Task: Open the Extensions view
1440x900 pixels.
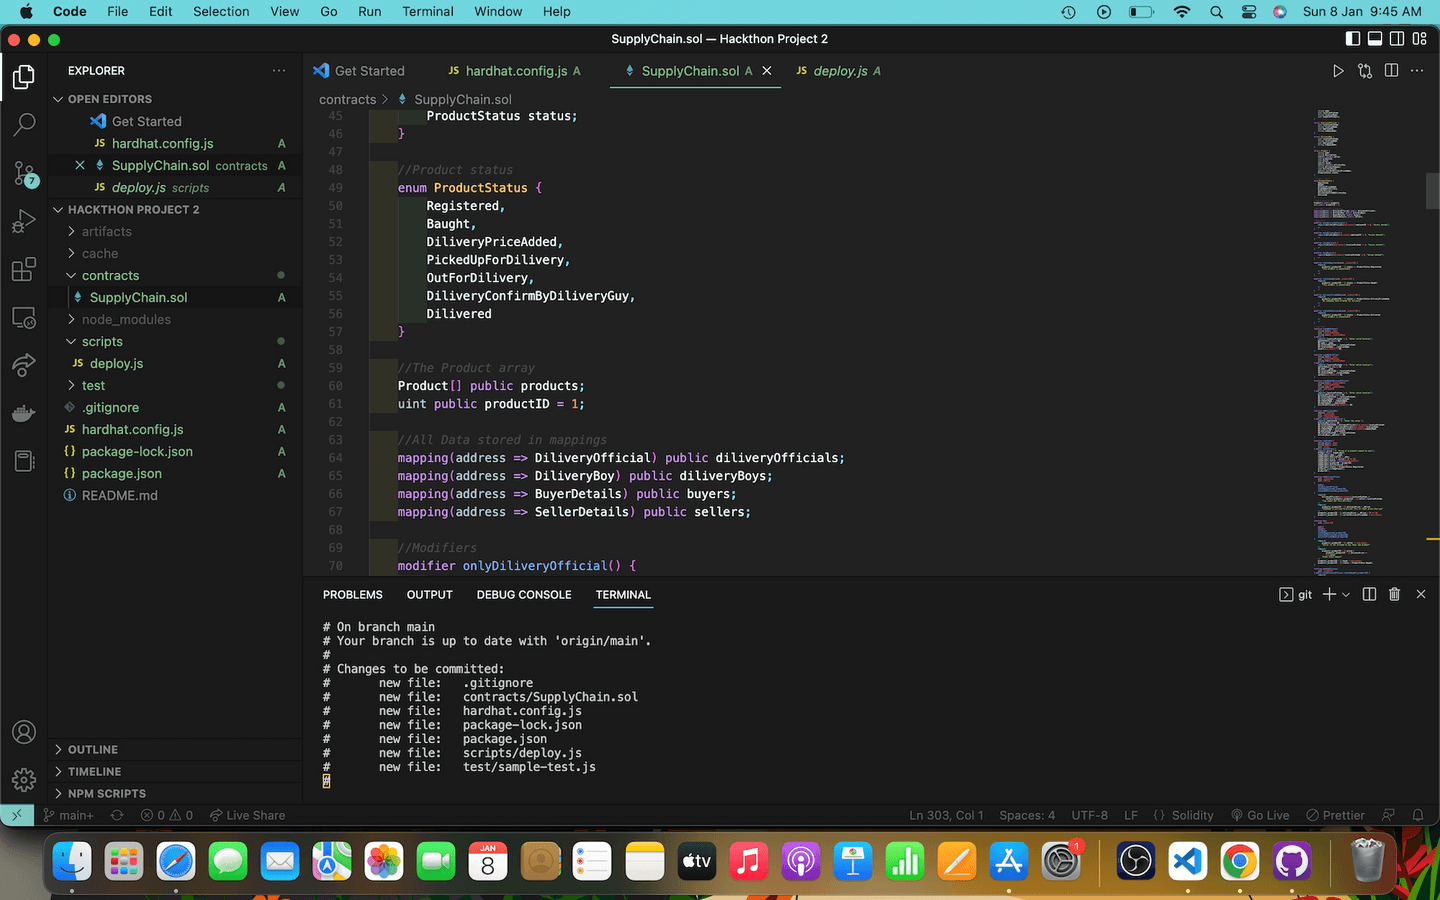Action: coord(24,269)
